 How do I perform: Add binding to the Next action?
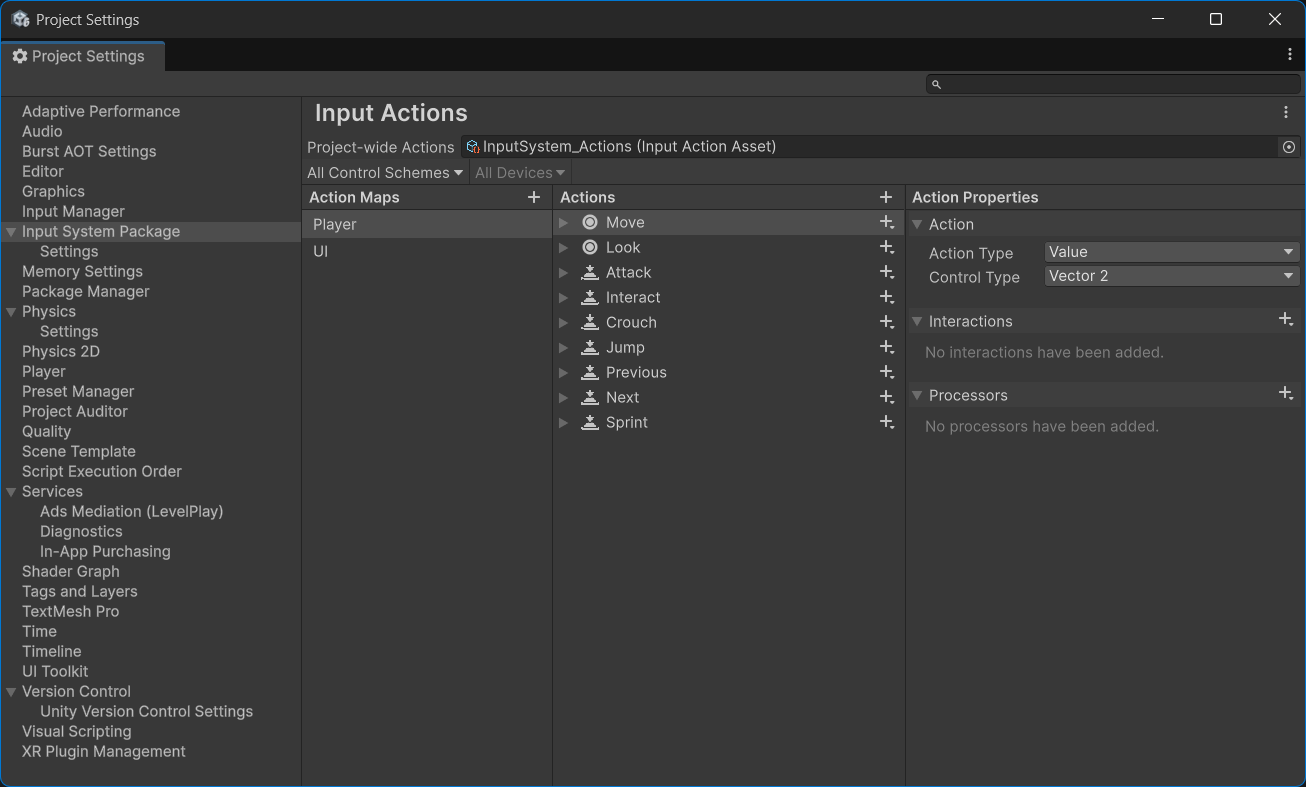coord(886,398)
